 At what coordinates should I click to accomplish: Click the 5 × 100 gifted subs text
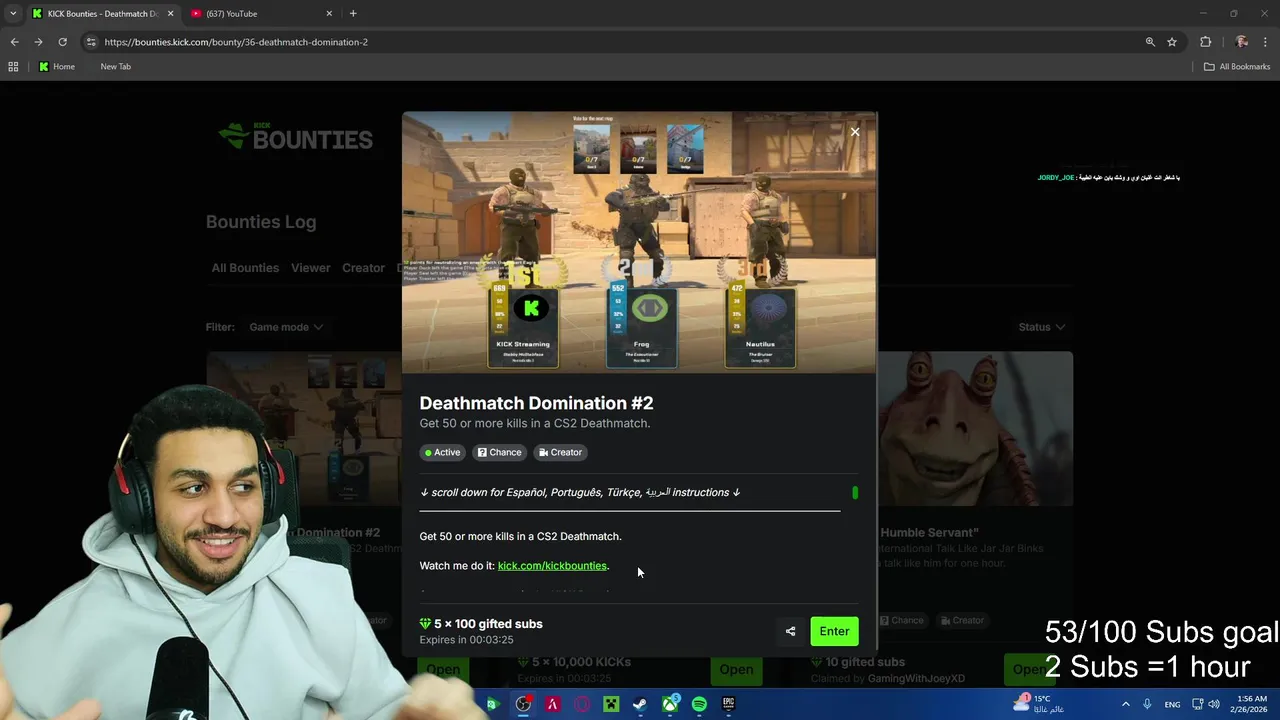pos(488,624)
